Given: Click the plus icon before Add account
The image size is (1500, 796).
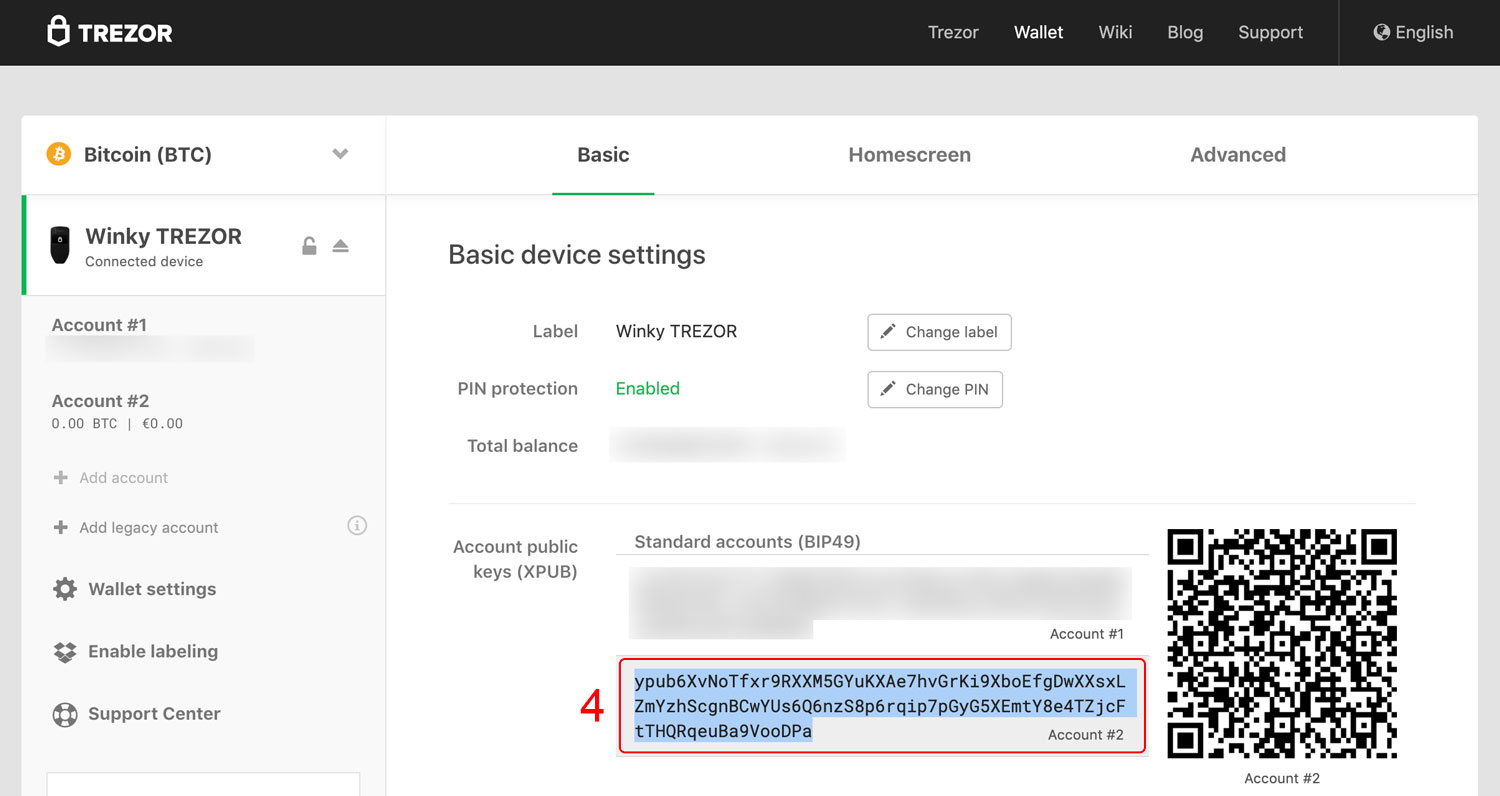Looking at the screenshot, I should pos(60,478).
